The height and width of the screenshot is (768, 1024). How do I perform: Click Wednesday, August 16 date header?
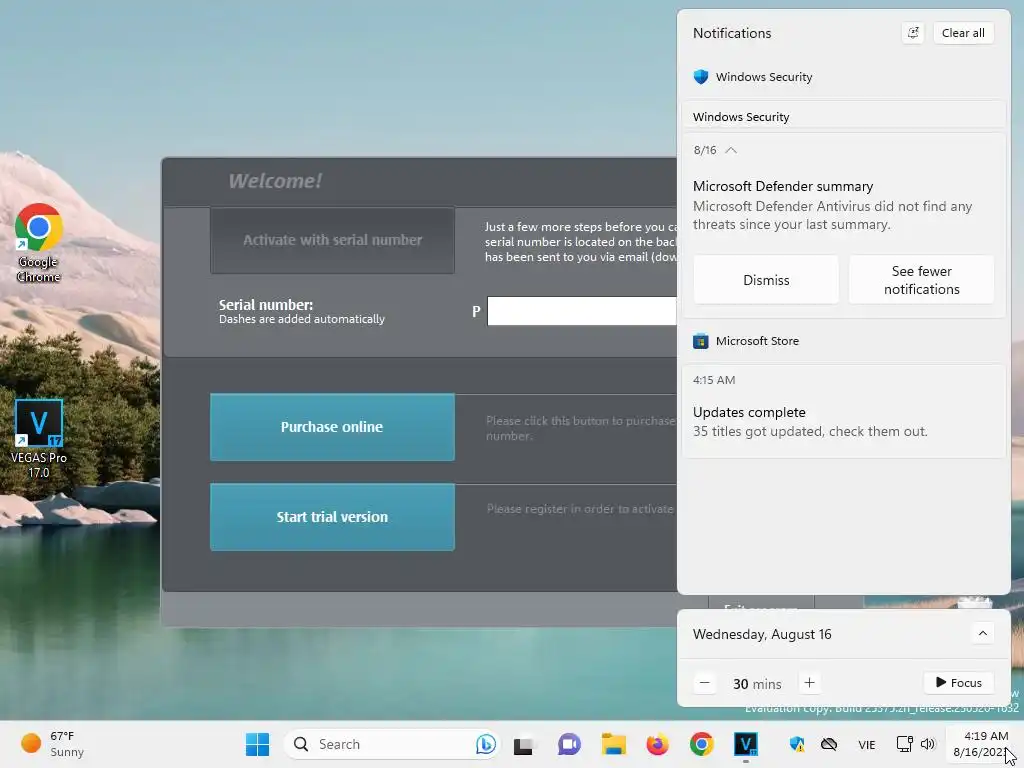pyautogui.click(x=762, y=634)
